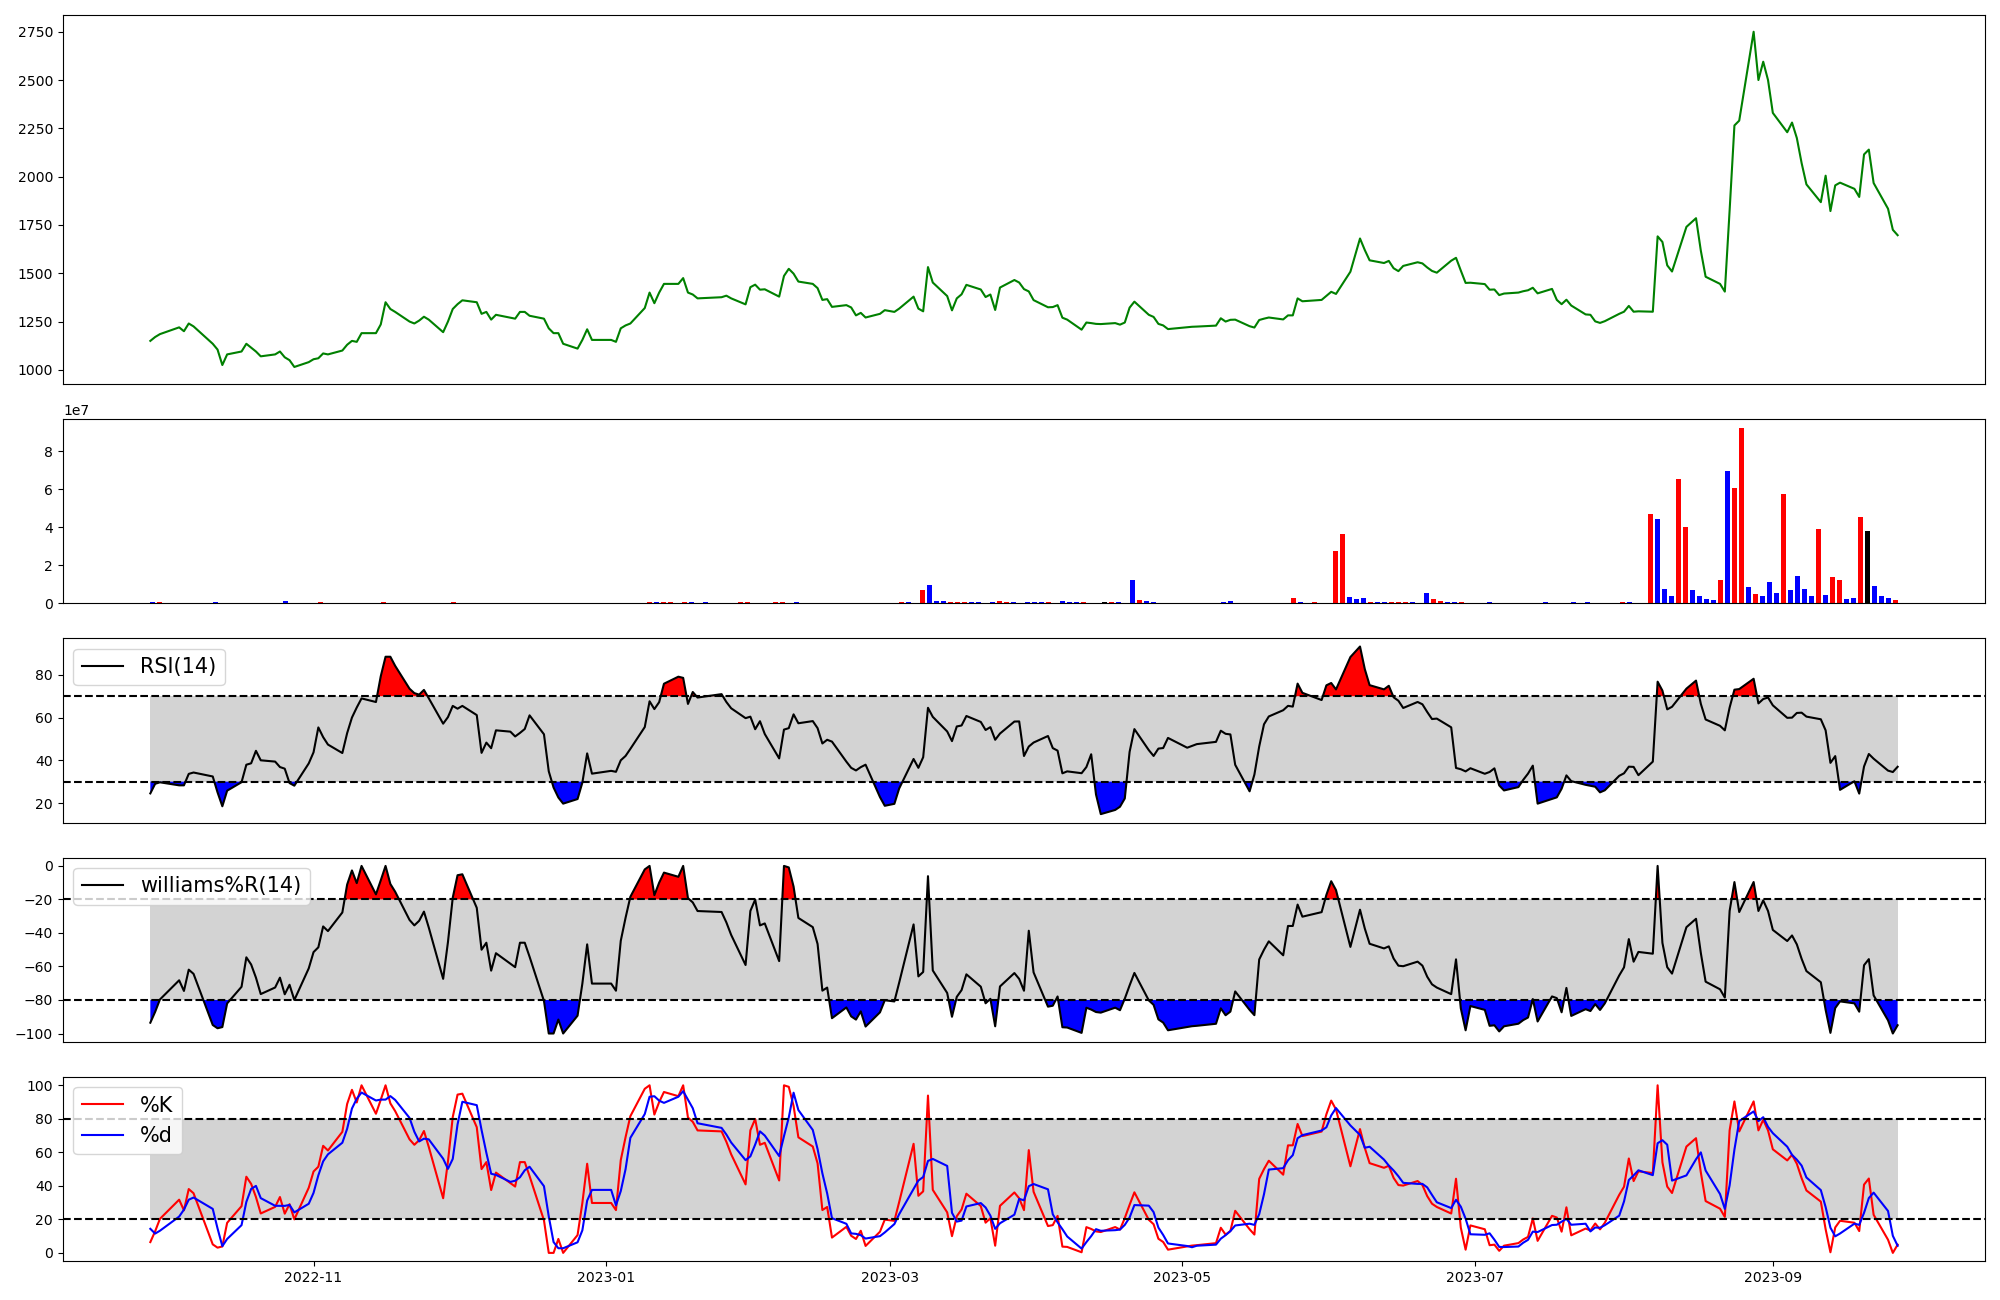The width and height of the screenshot is (2000, 1300).
Task: Click the -100 tick on the Williams %R axis
Action: tap(36, 1034)
